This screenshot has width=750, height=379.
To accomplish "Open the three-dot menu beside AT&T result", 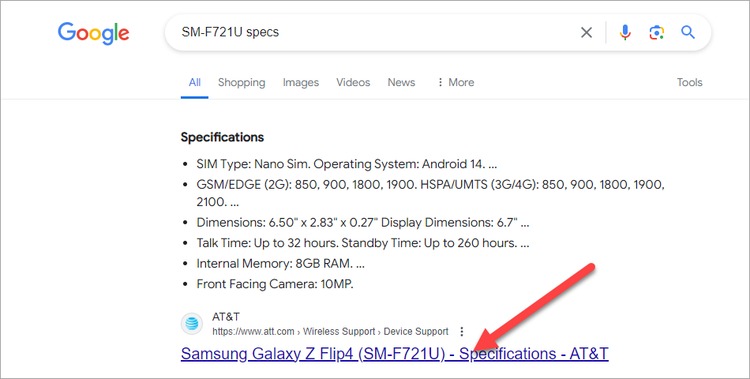I will coord(462,331).
